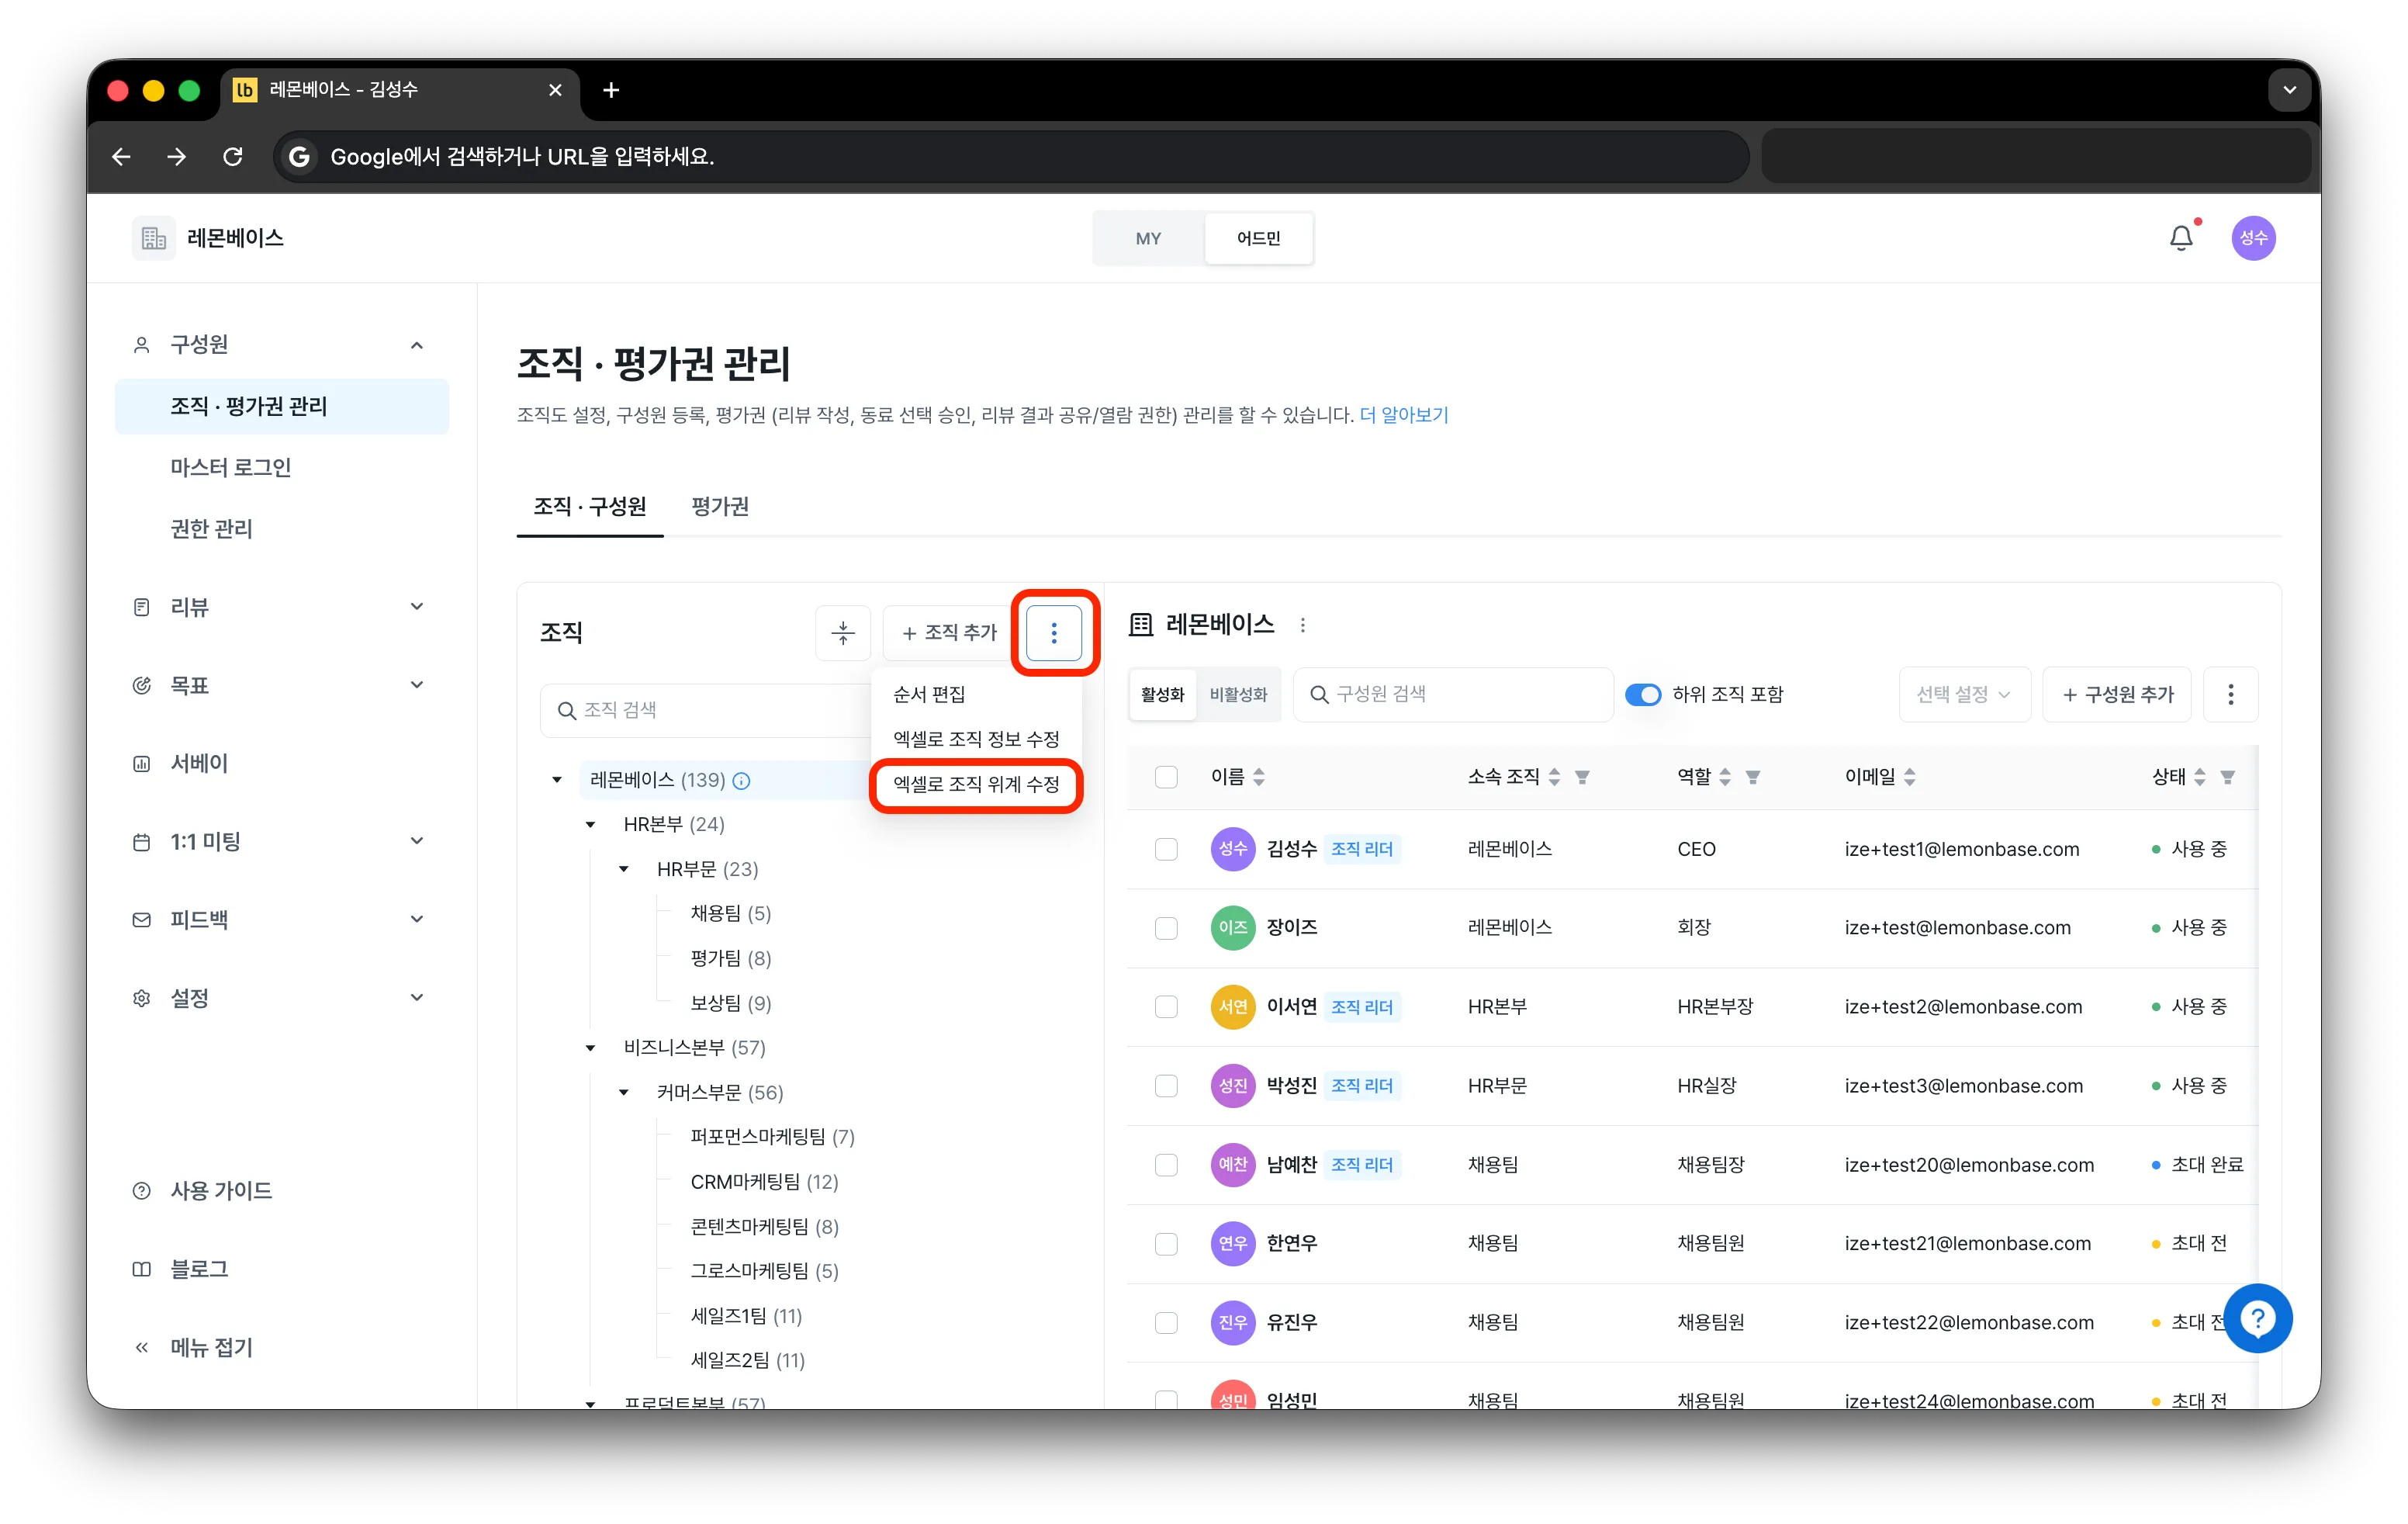Check the box for 김성수 row

point(1166,849)
